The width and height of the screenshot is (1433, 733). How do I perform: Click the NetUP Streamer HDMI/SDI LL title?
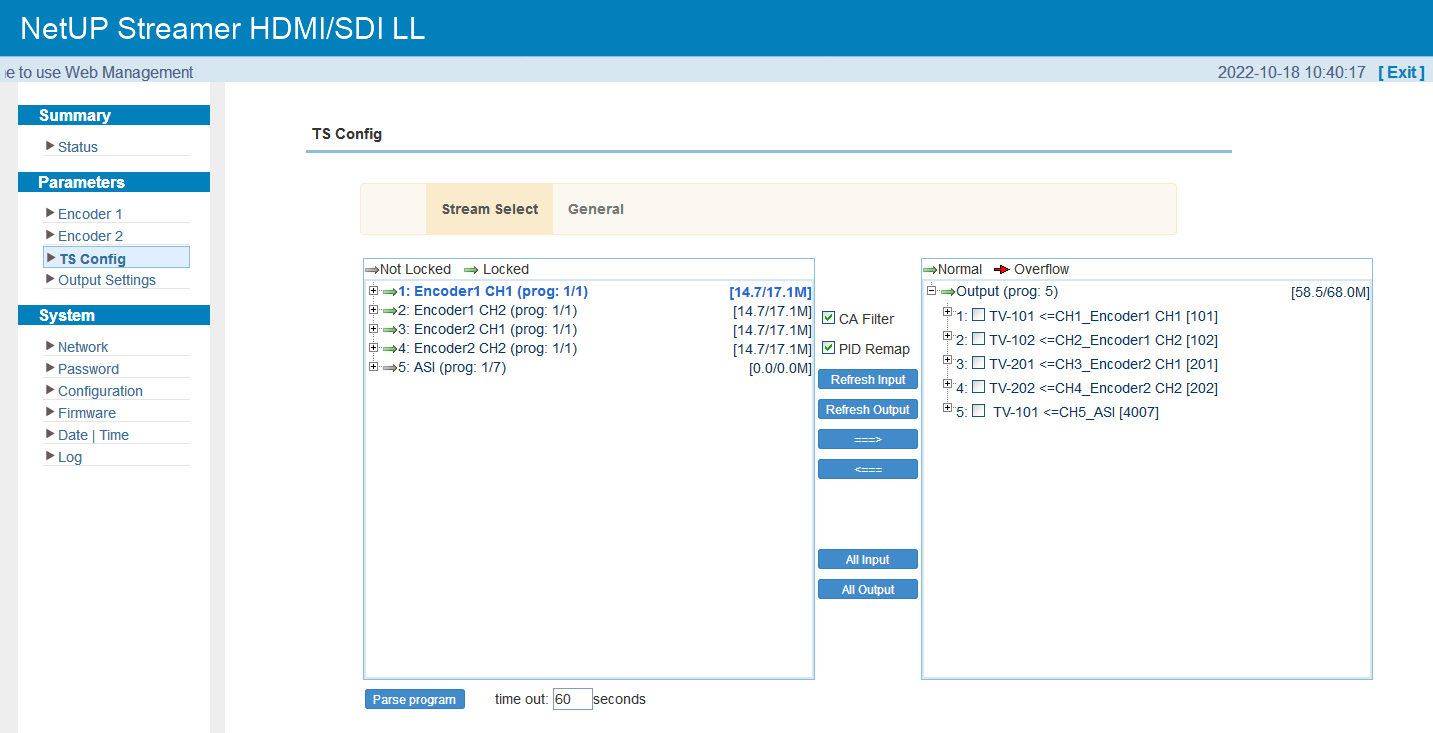point(222,28)
